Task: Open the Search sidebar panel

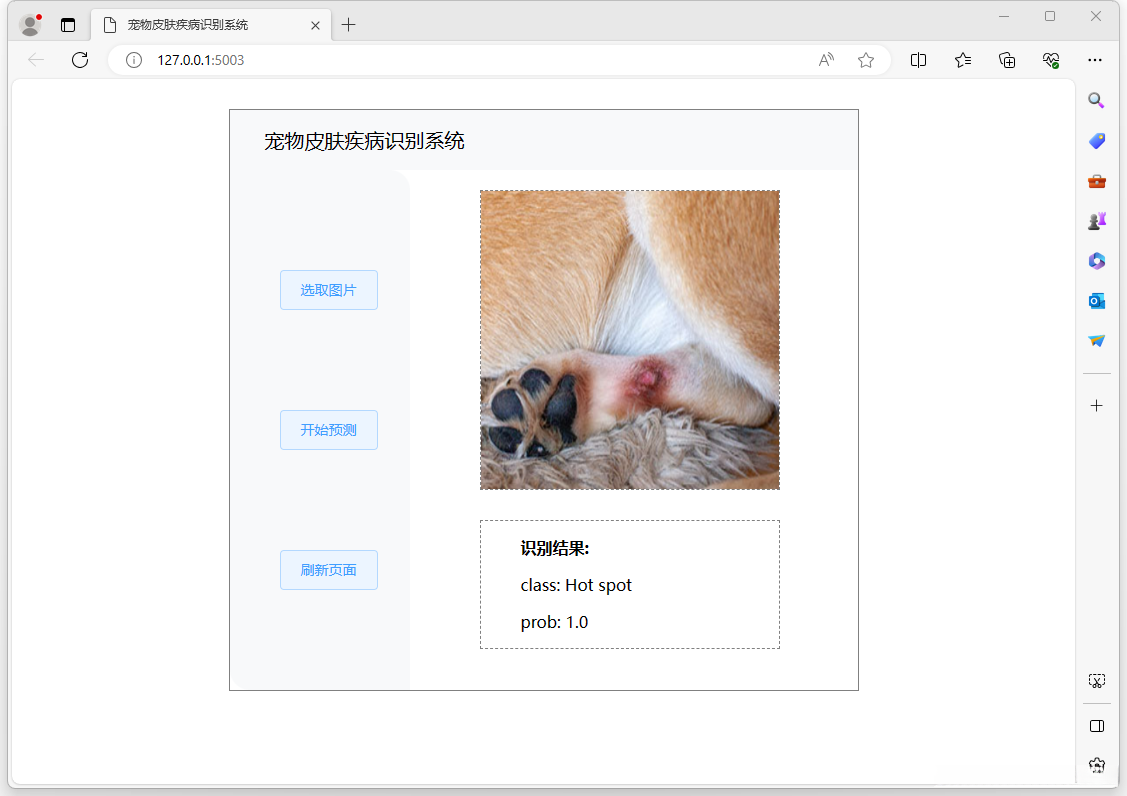Action: pos(1096,100)
